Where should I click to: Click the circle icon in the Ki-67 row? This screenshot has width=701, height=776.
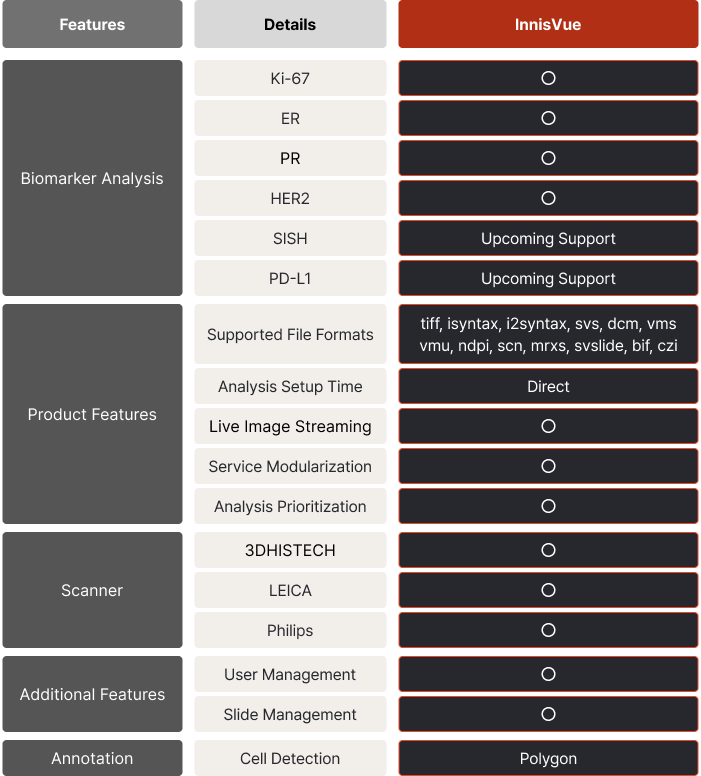pyautogui.click(x=548, y=78)
